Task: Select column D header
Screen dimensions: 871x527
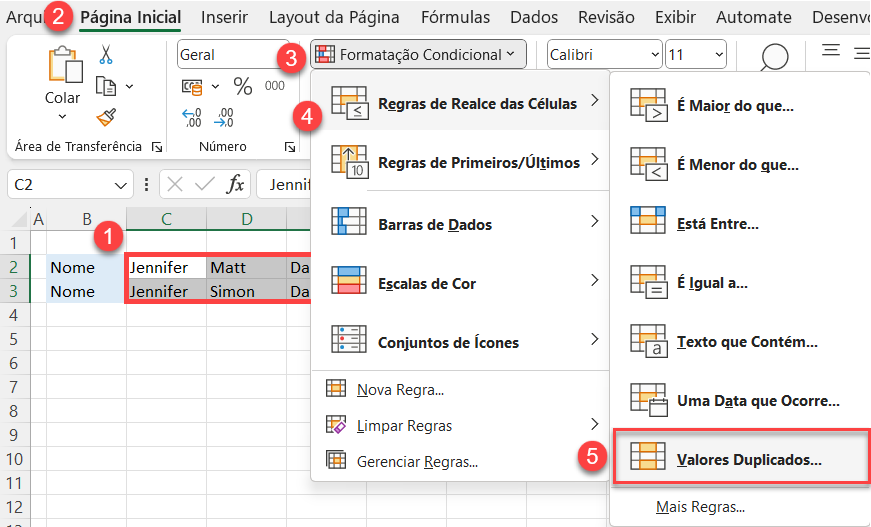Action: 247,219
